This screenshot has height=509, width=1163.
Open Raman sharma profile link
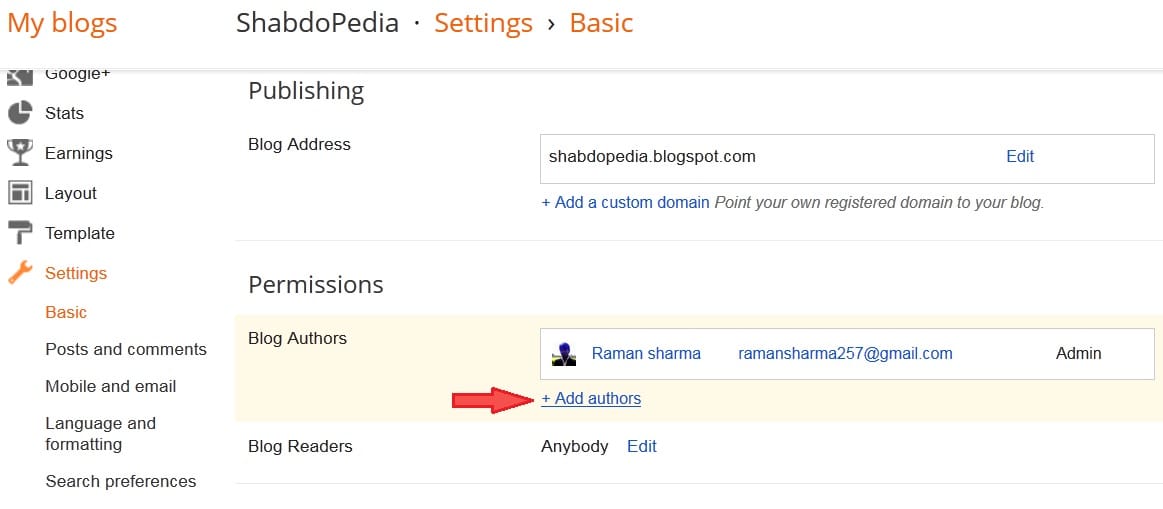[646, 353]
